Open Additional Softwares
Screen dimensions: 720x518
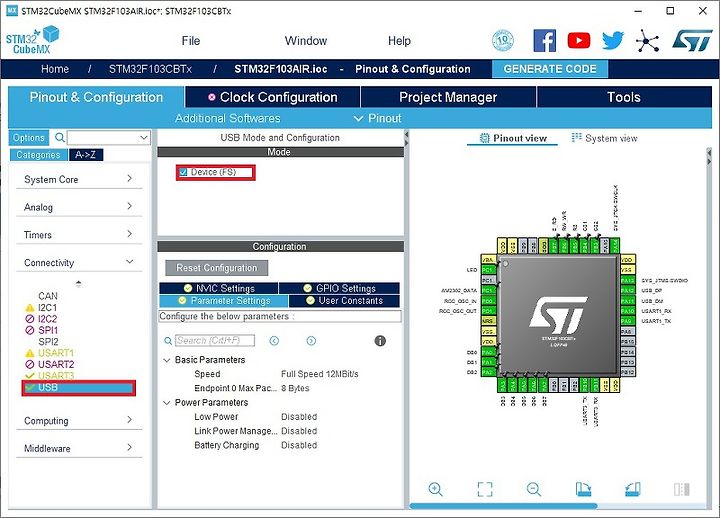[x=227, y=118]
